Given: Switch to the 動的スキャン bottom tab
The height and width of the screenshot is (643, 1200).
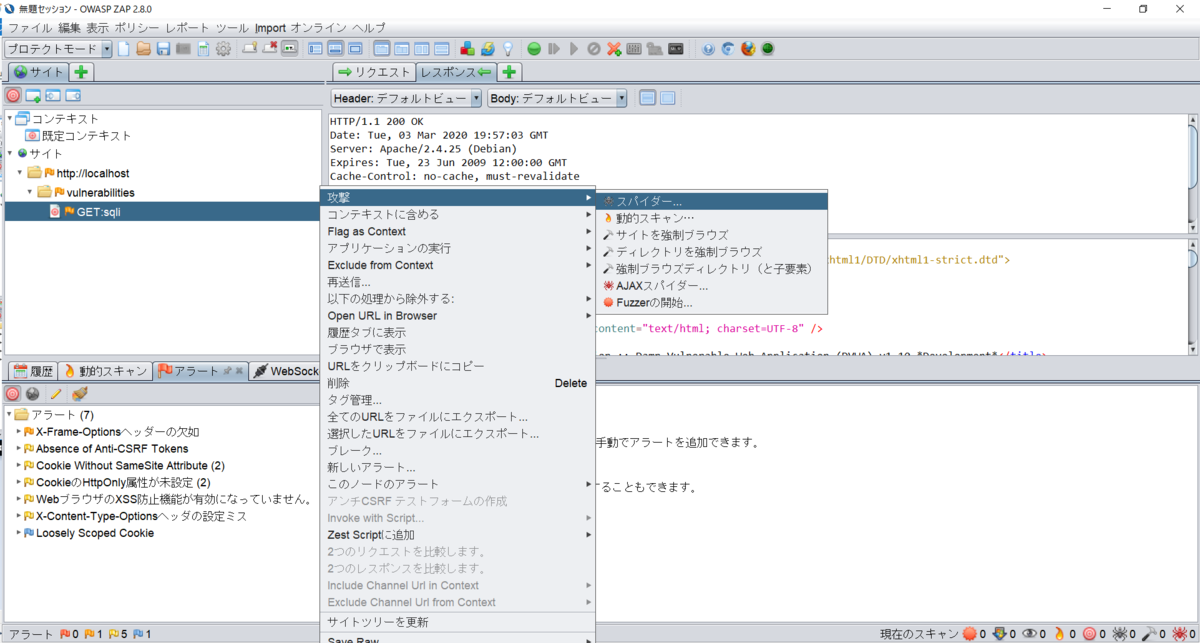Looking at the screenshot, I should pyautogui.click(x=106, y=371).
